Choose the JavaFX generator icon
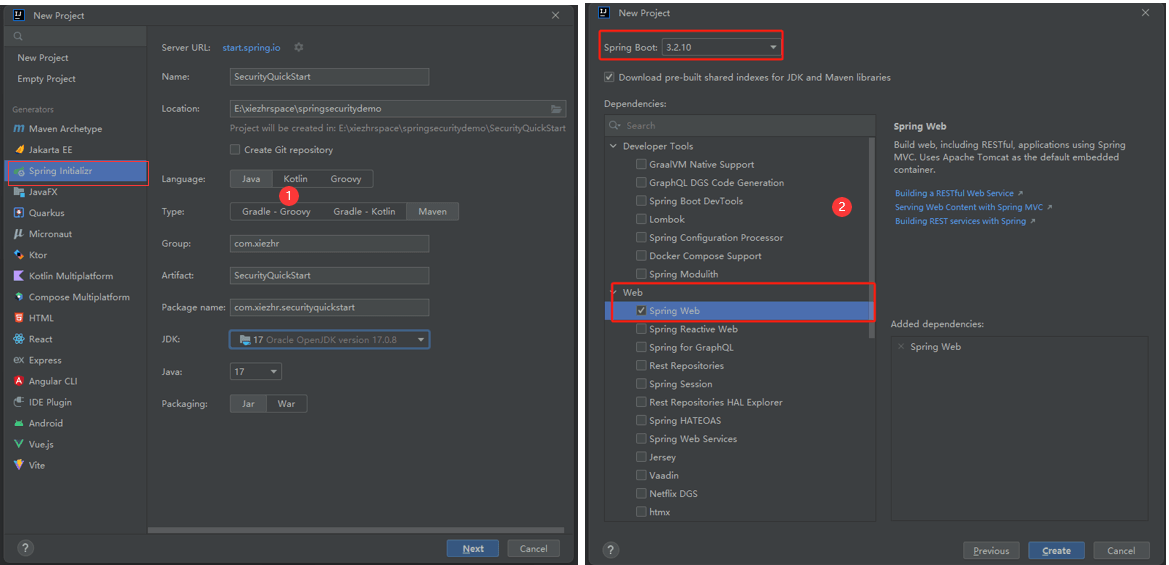The width and height of the screenshot is (1169, 565). [19, 192]
